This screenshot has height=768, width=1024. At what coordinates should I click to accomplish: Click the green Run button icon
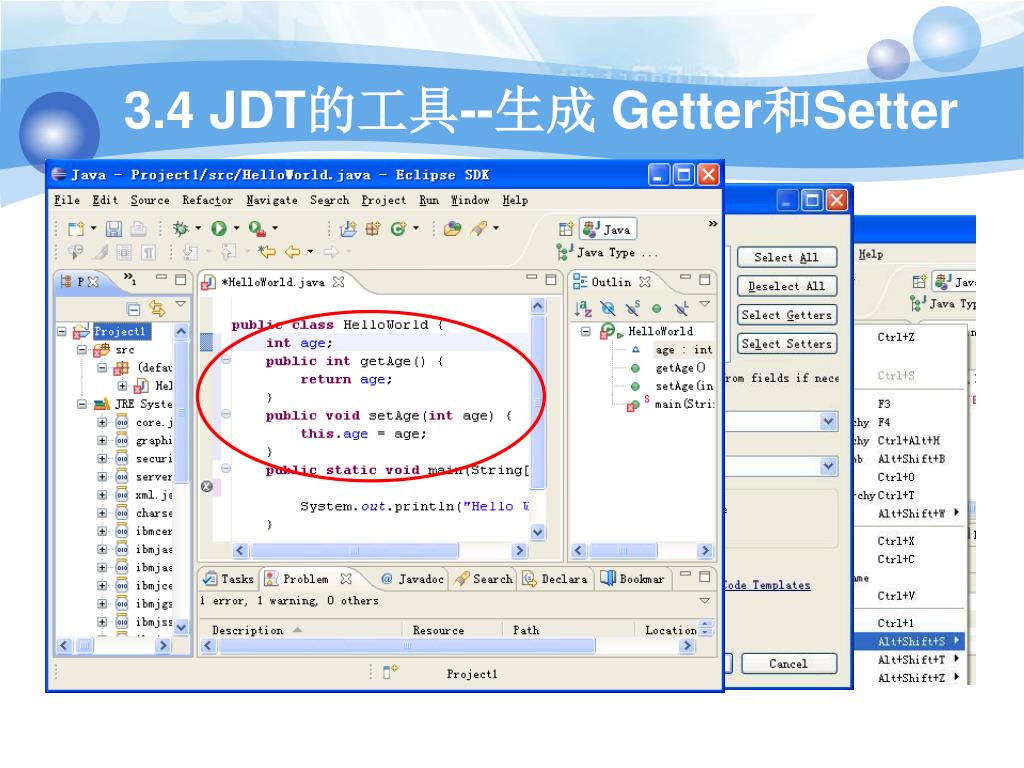point(219,228)
